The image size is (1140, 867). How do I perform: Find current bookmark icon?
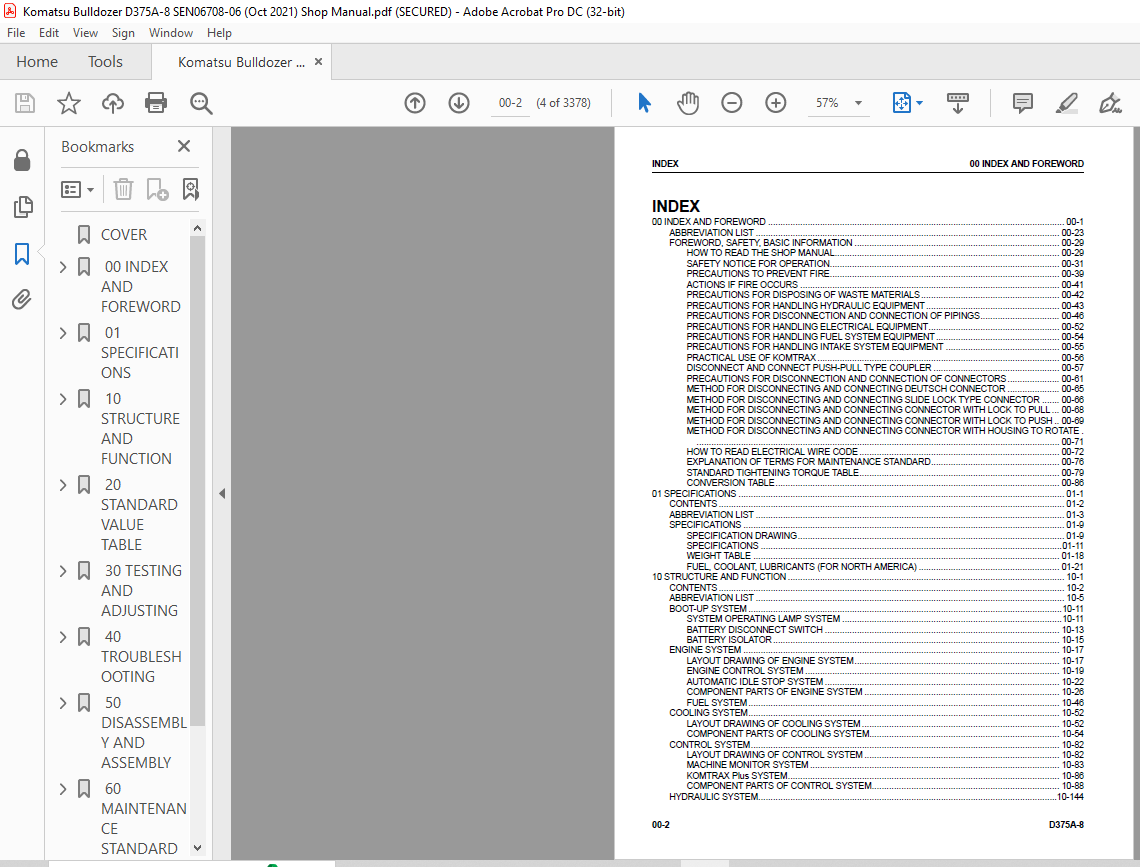(190, 190)
